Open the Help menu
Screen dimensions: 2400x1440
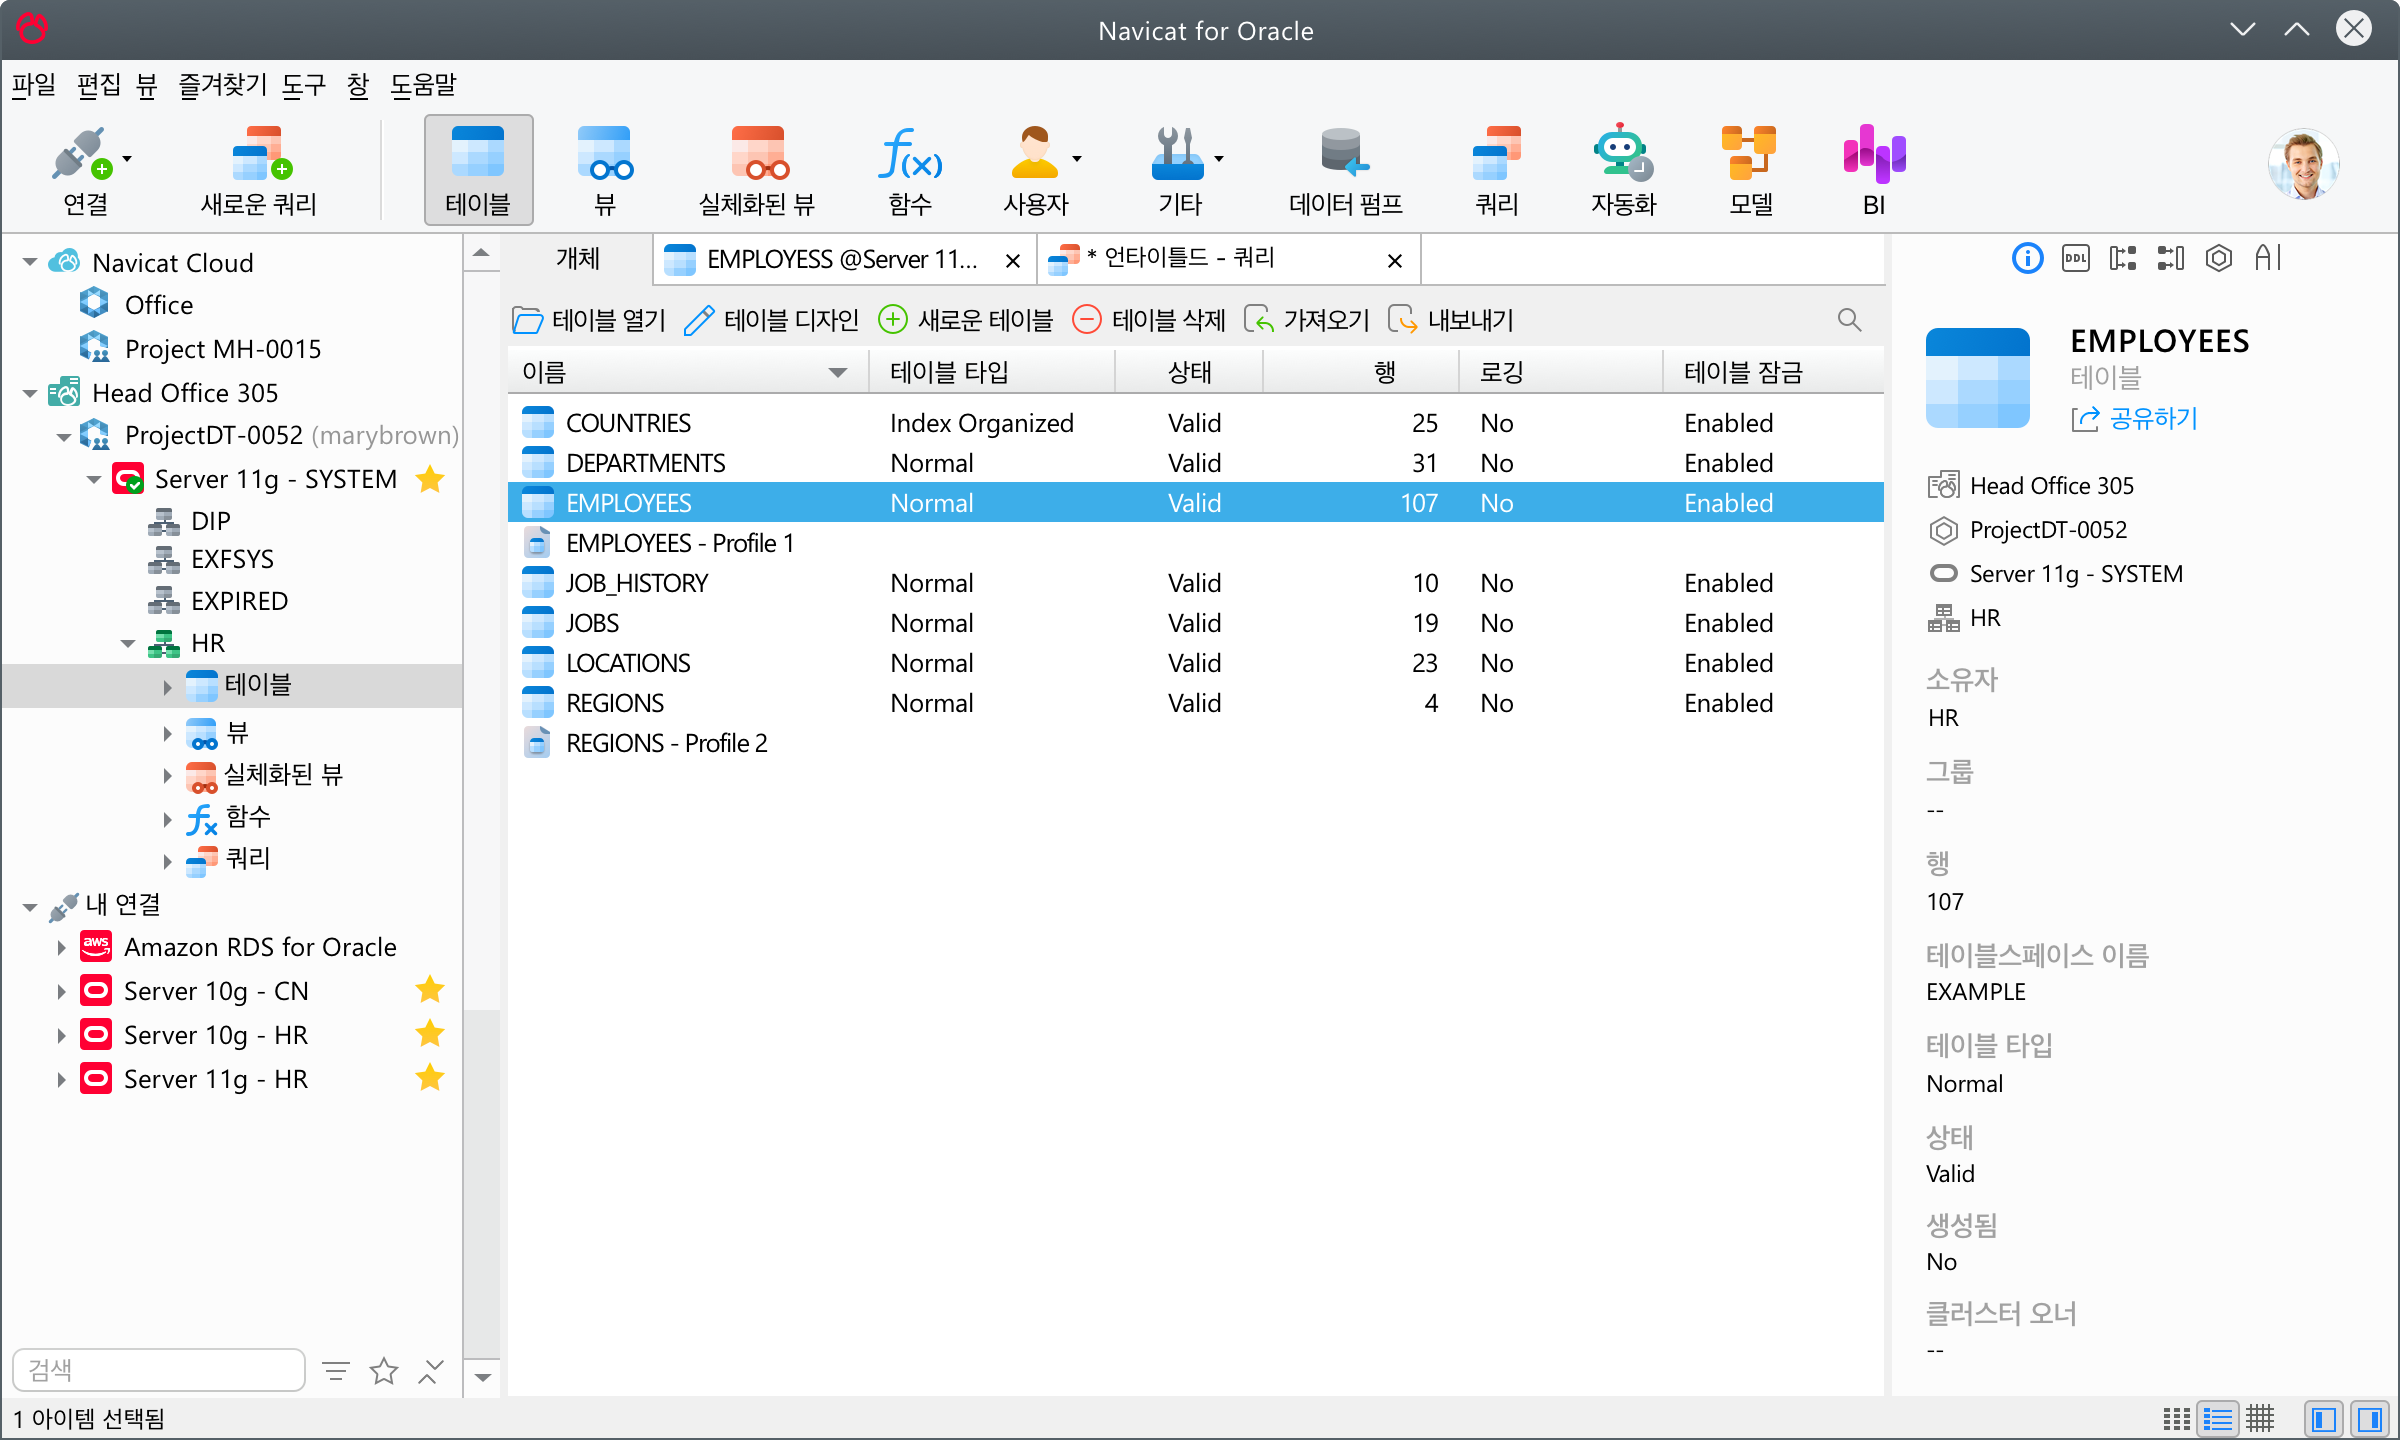click(423, 85)
